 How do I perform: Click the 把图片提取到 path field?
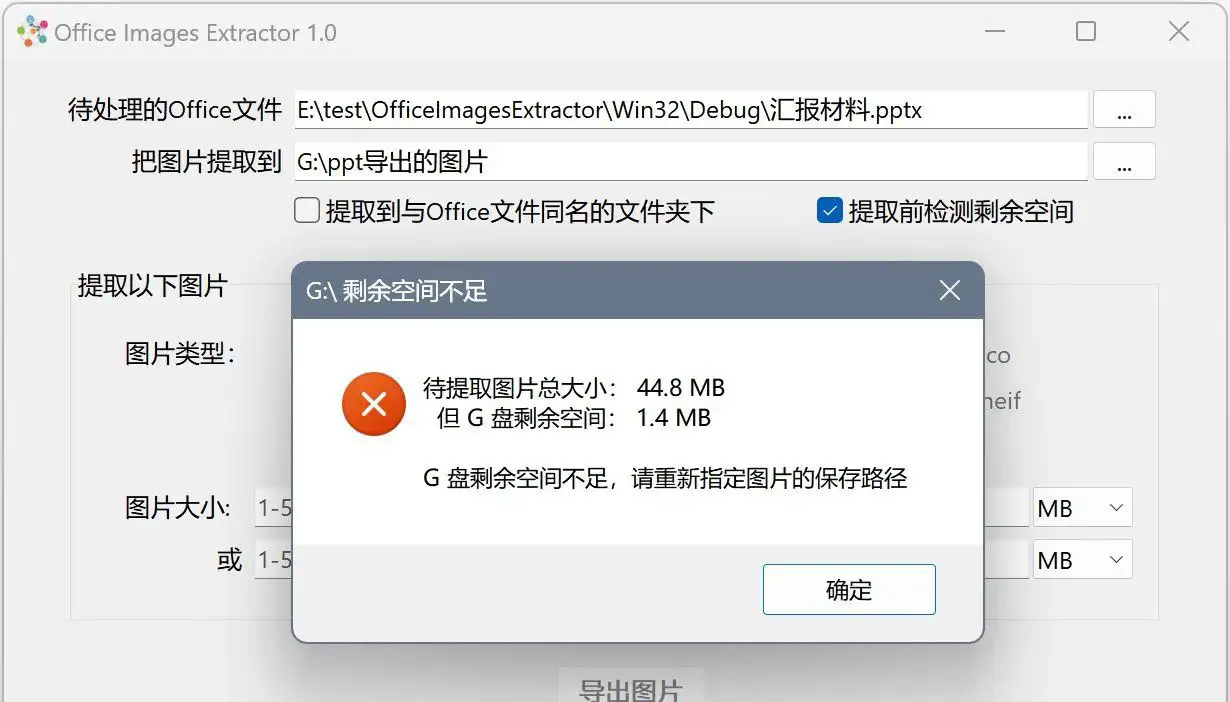pyautogui.click(x=690, y=161)
